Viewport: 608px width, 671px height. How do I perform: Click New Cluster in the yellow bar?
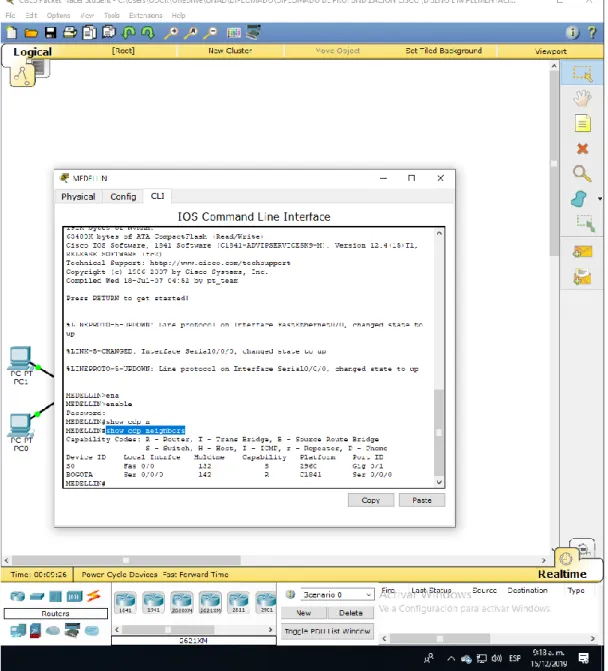pos(230,50)
